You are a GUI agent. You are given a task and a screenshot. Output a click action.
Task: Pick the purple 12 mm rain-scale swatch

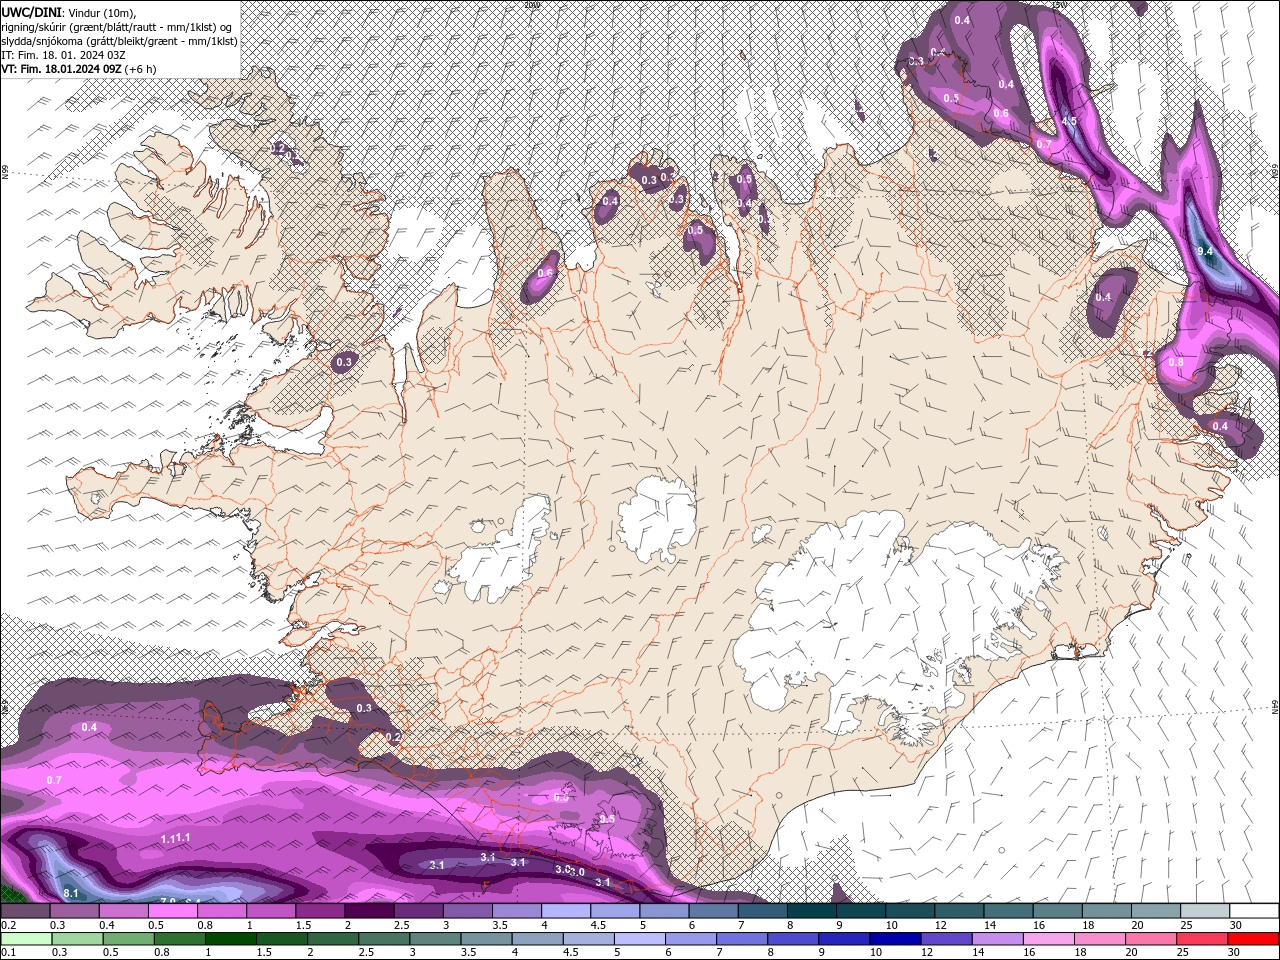click(946, 939)
